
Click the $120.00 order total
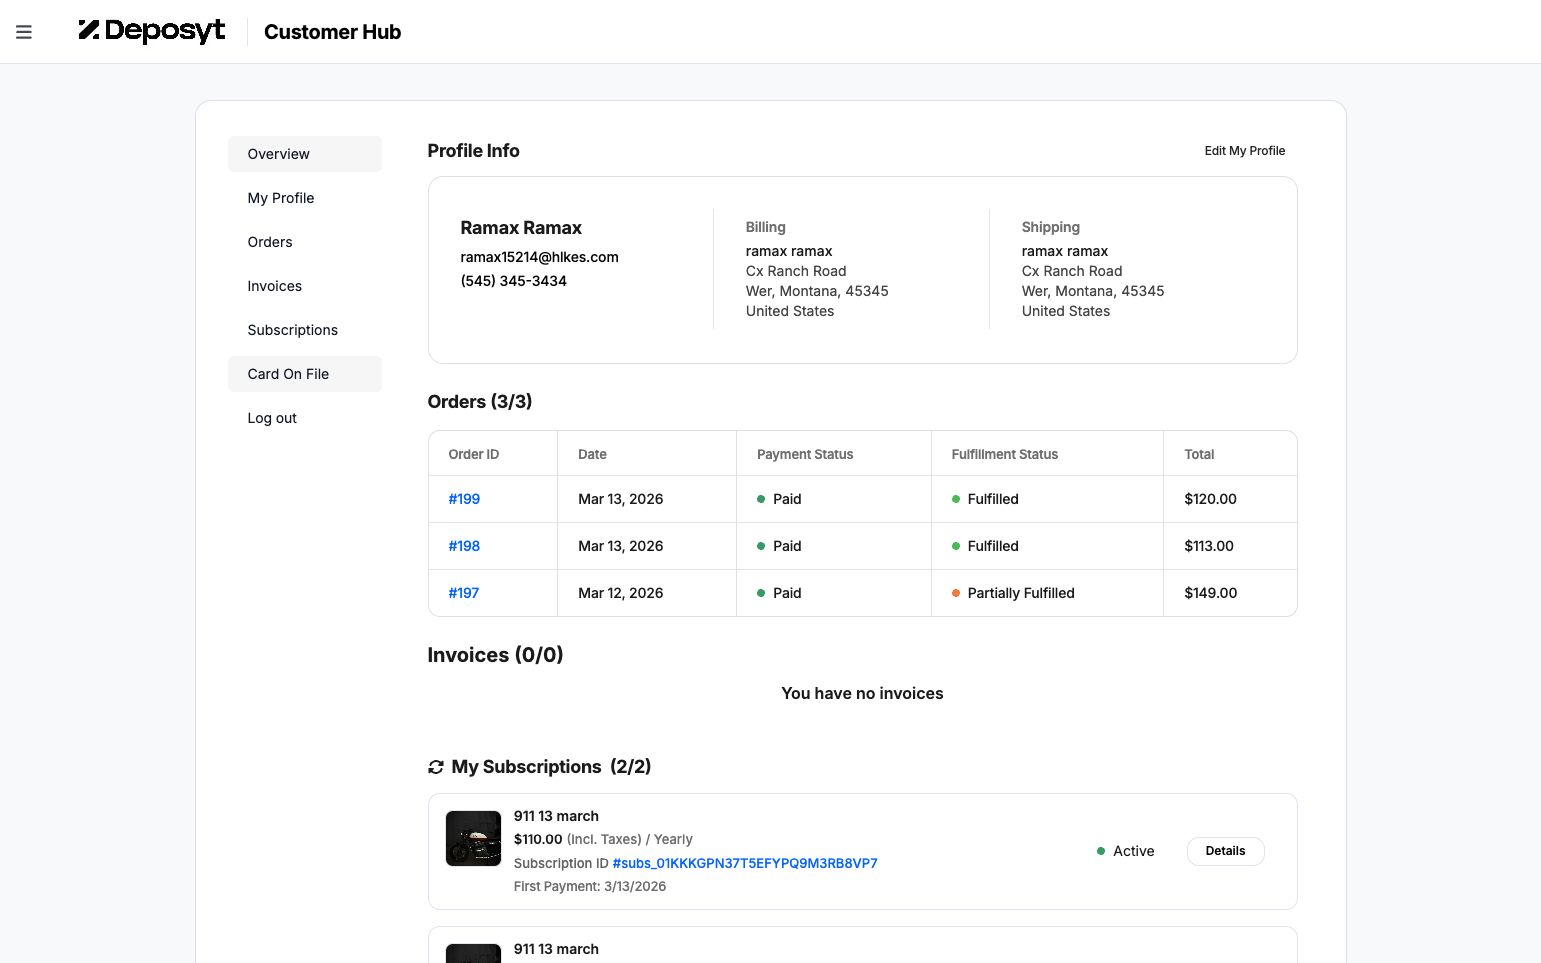coord(1210,499)
